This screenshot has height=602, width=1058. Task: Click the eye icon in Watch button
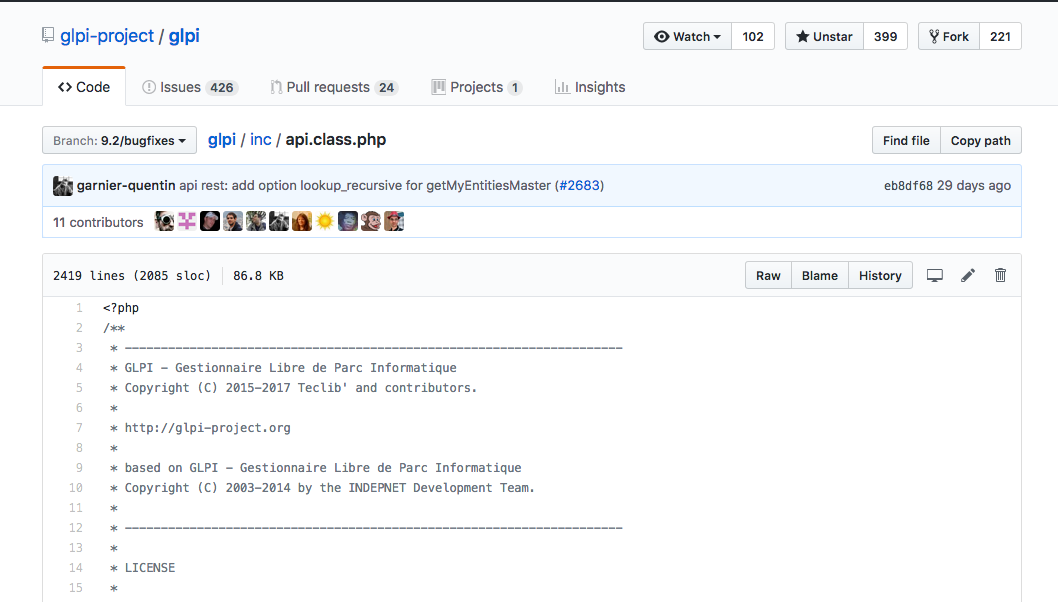click(x=662, y=36)
